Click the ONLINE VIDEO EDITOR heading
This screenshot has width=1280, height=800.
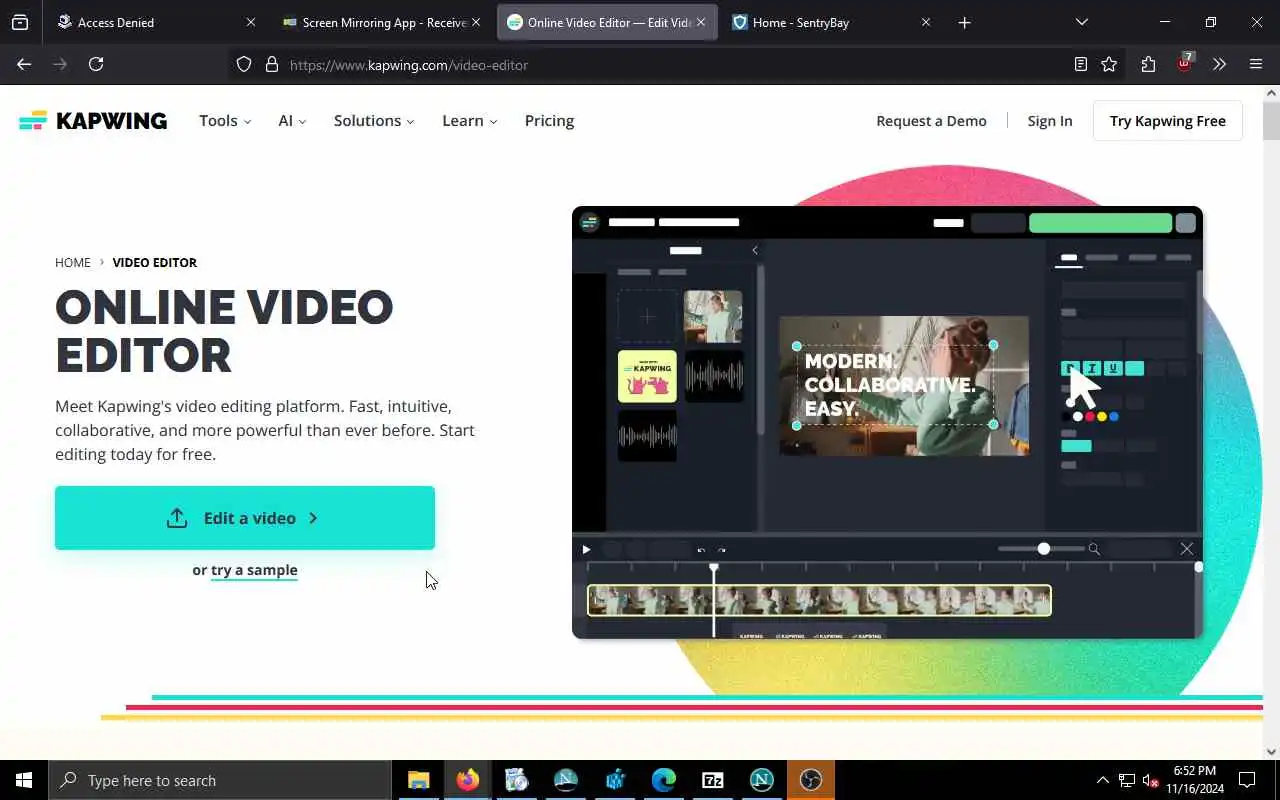click(x=224, y=331)
